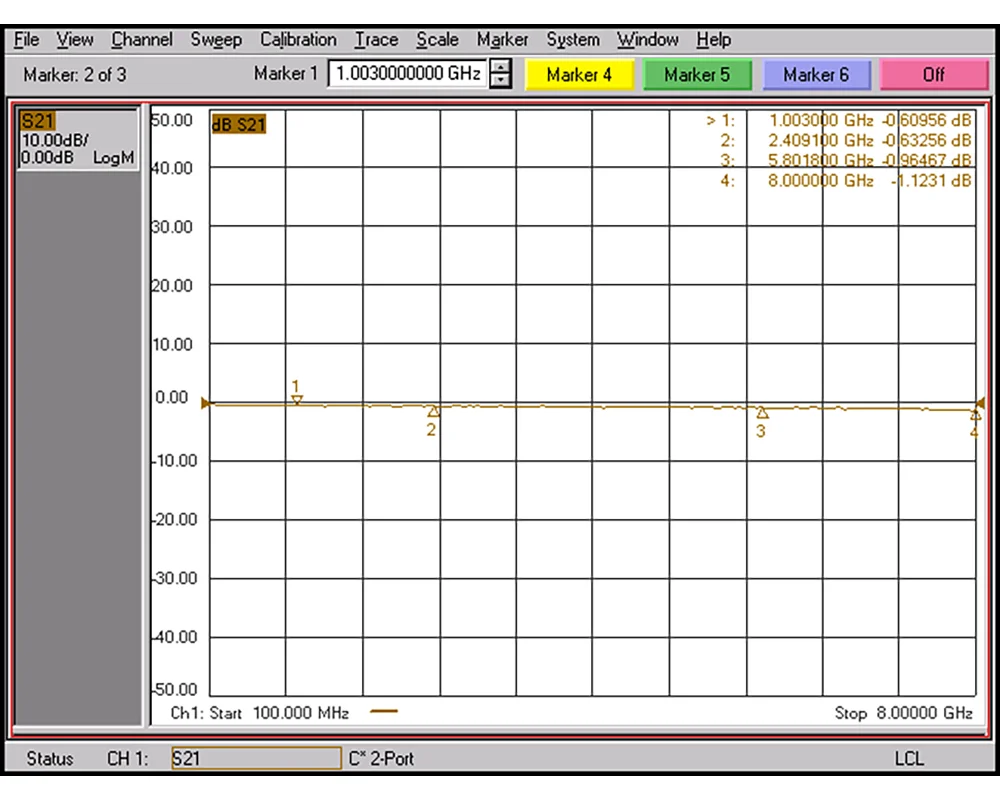The width and height of the screenshot is (1000, 800).
Task: Activate the green Marker 5 button
Action: pos(697,75)
